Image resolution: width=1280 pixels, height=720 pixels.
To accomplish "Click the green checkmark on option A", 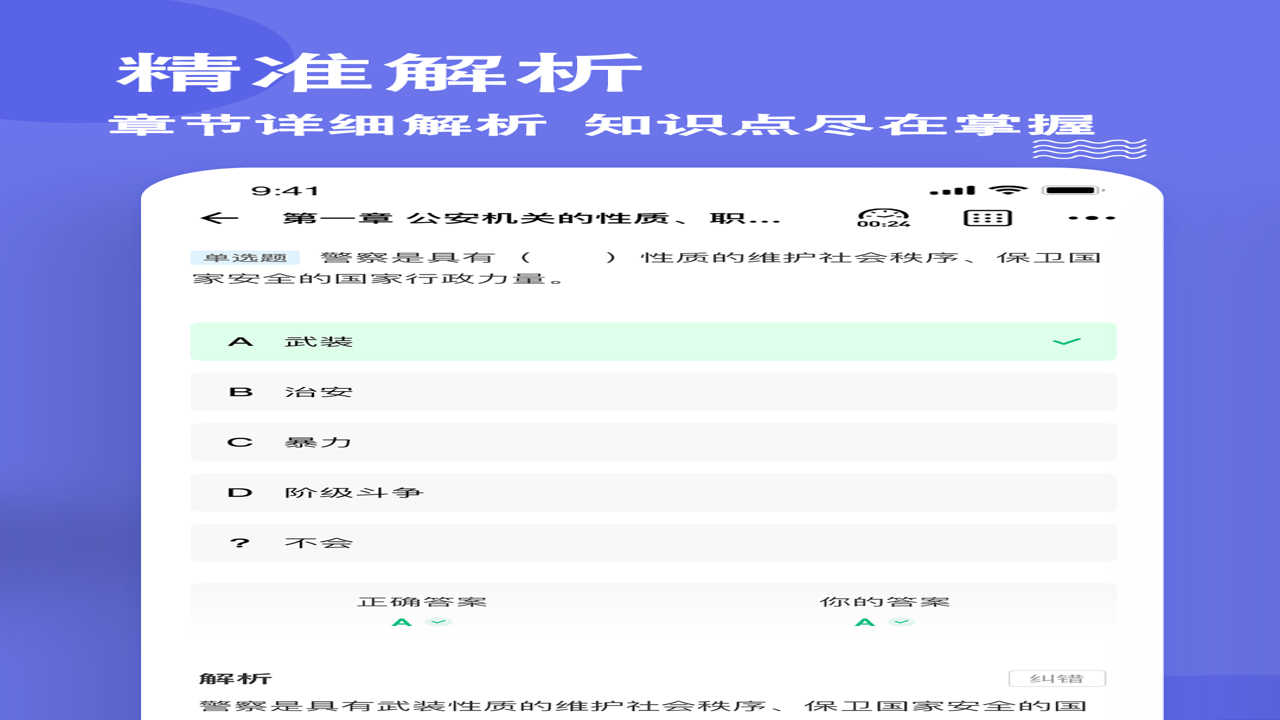I will tap(1067, 342).
